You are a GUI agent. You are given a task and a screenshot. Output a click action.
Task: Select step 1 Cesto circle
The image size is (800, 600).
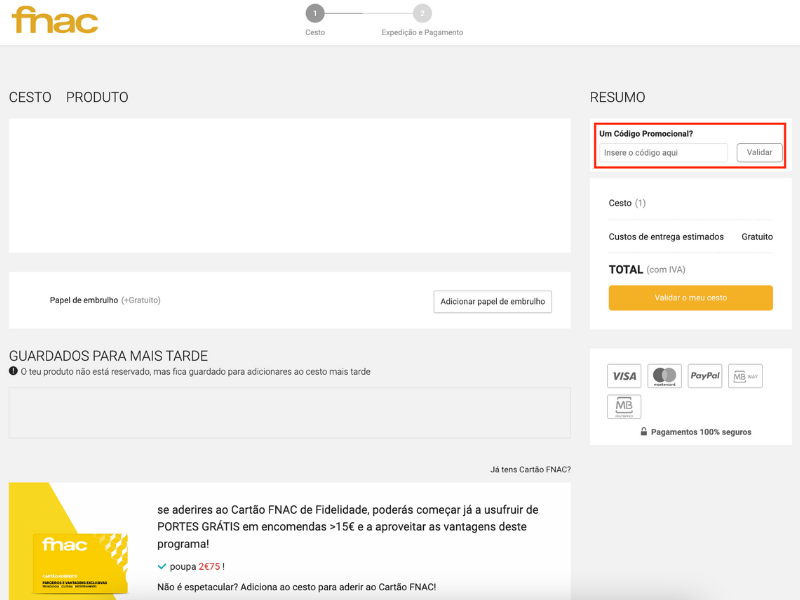pyautogui.click(x=315, y=13)
